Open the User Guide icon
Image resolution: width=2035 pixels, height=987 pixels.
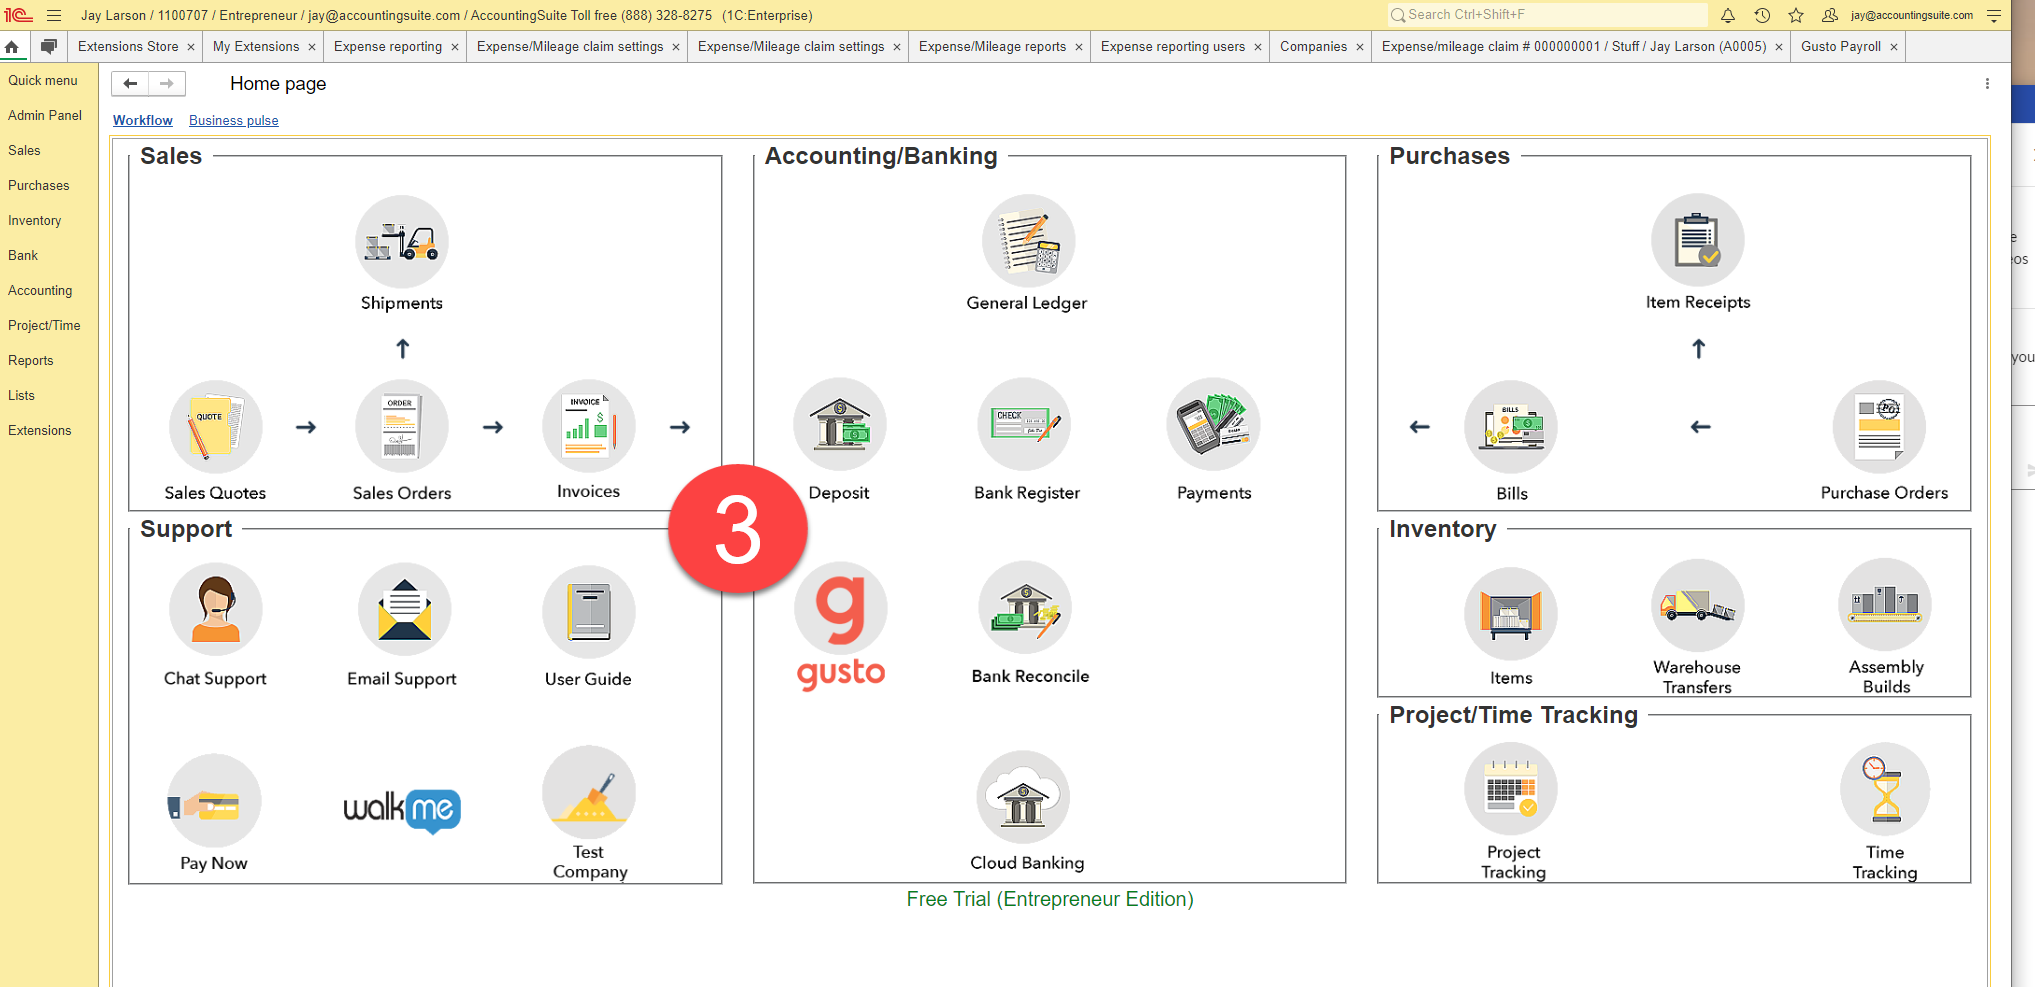coord(589,611)
